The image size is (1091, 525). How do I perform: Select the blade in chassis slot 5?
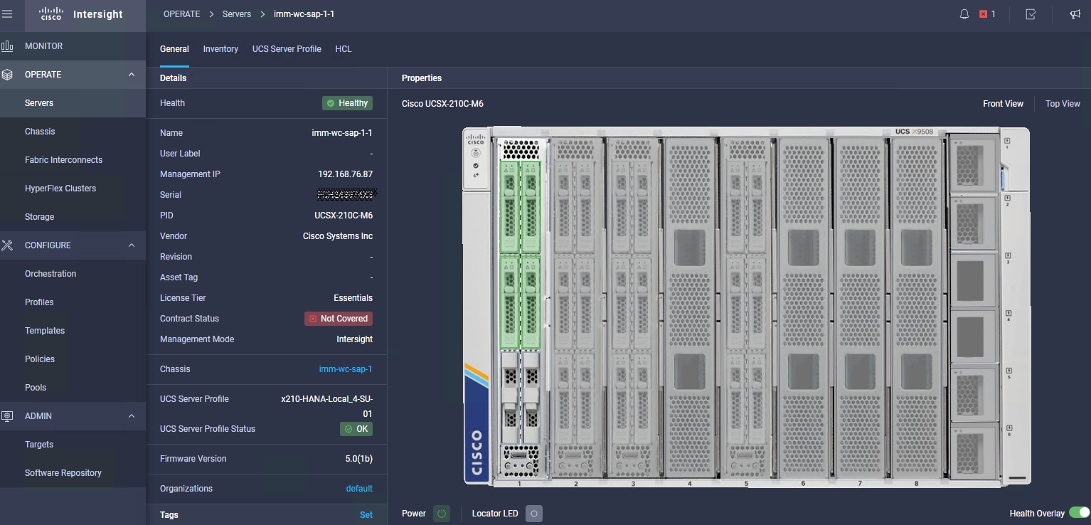(x=746, y=308)
